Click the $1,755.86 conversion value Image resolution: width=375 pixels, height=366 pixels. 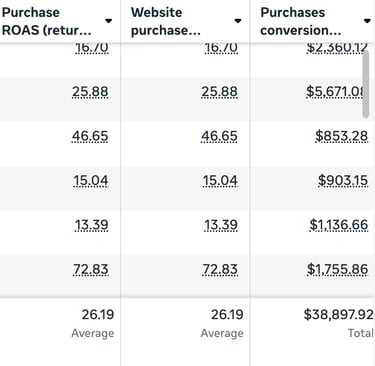(337, 269)
